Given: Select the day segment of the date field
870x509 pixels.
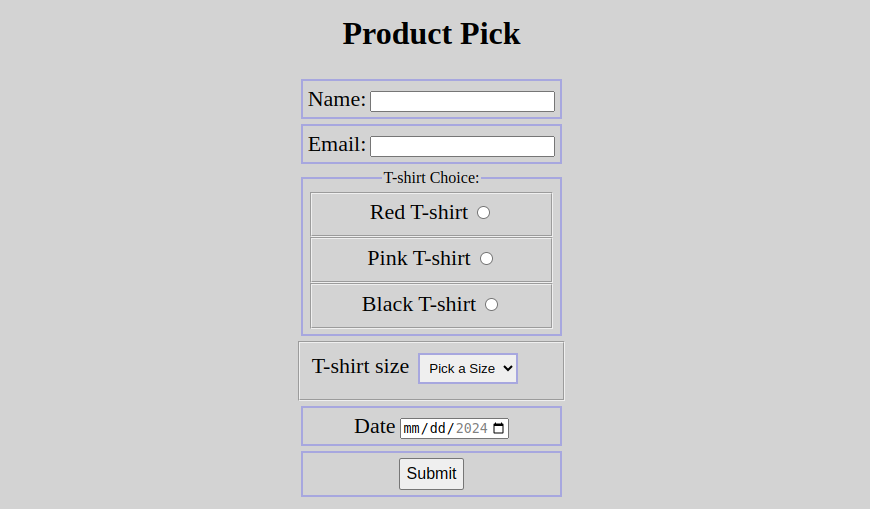Looking at the screenshot, I should [438, 428].
